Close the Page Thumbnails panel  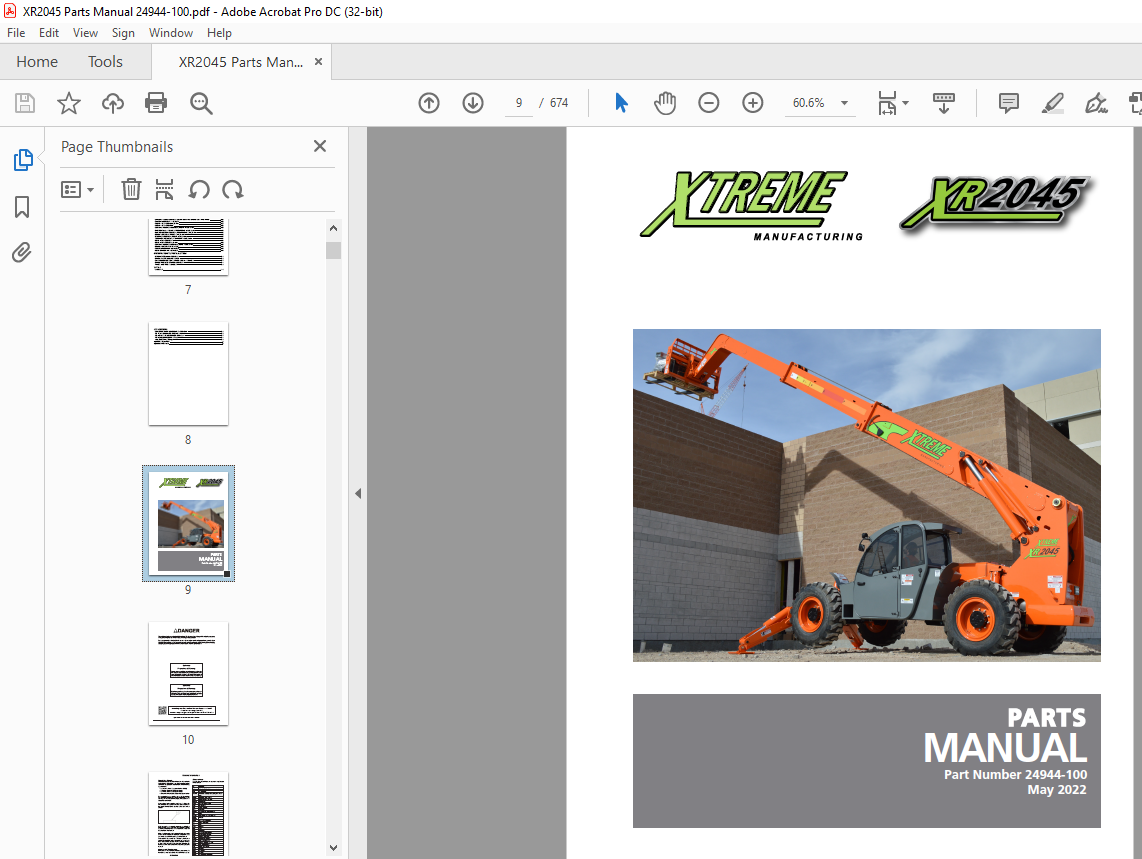click(320, 146)
